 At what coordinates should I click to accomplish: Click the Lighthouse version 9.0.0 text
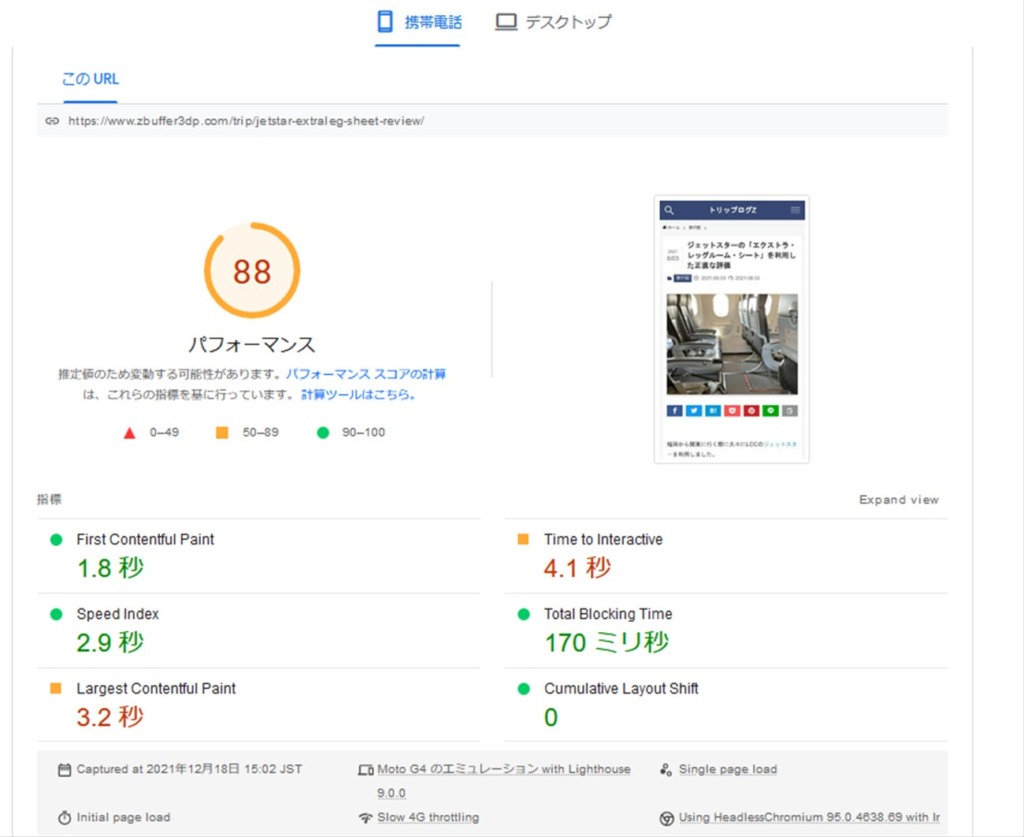391,793
